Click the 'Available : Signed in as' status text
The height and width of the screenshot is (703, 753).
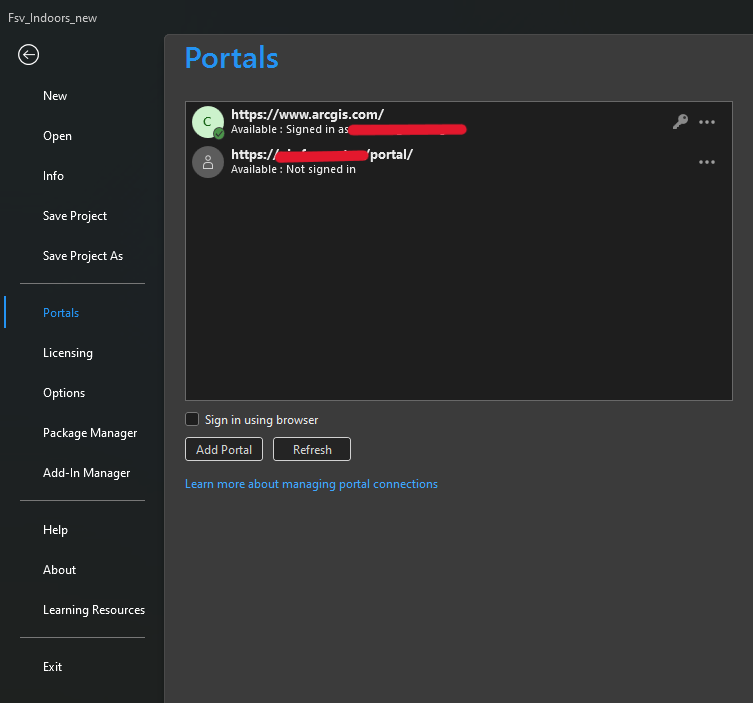pos(290,129)
